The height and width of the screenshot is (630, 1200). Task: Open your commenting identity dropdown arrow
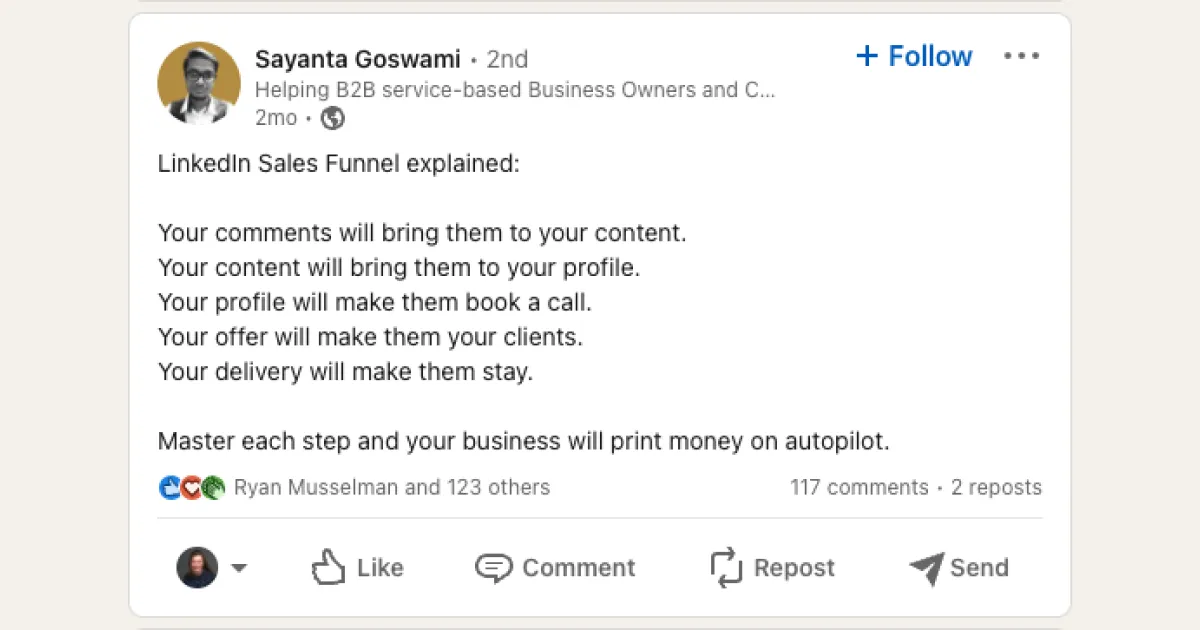pos(239,568)
